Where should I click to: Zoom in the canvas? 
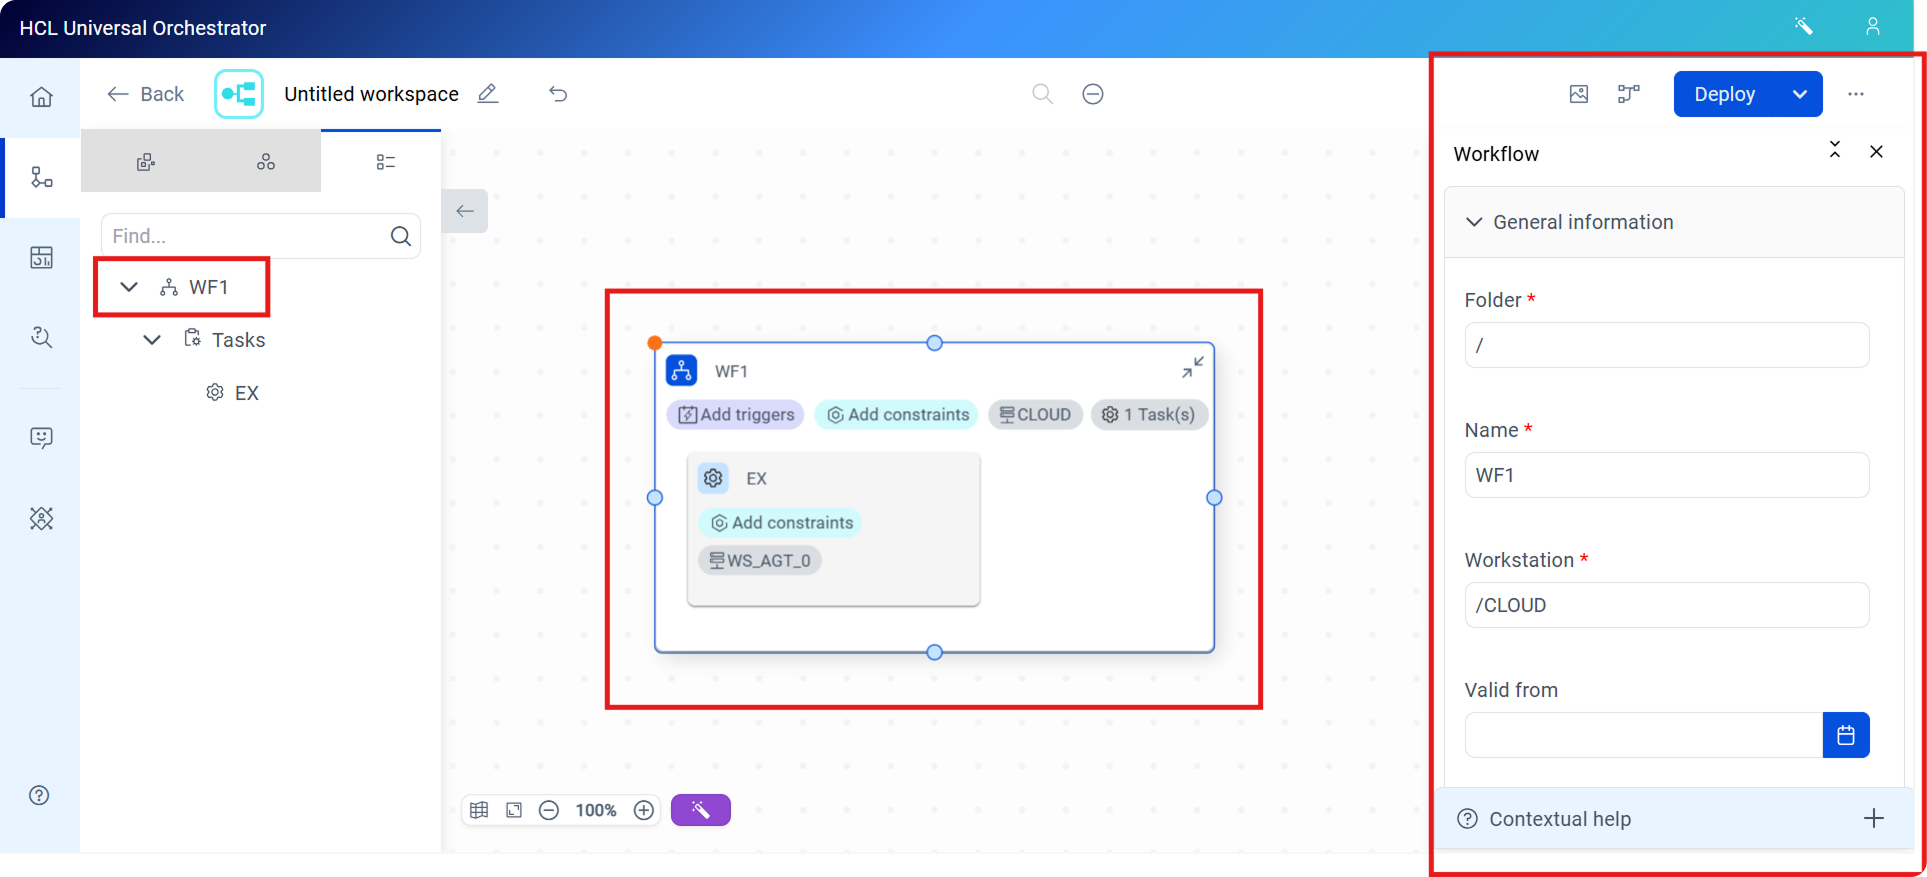pyautogui.click(x=644, y=810)
